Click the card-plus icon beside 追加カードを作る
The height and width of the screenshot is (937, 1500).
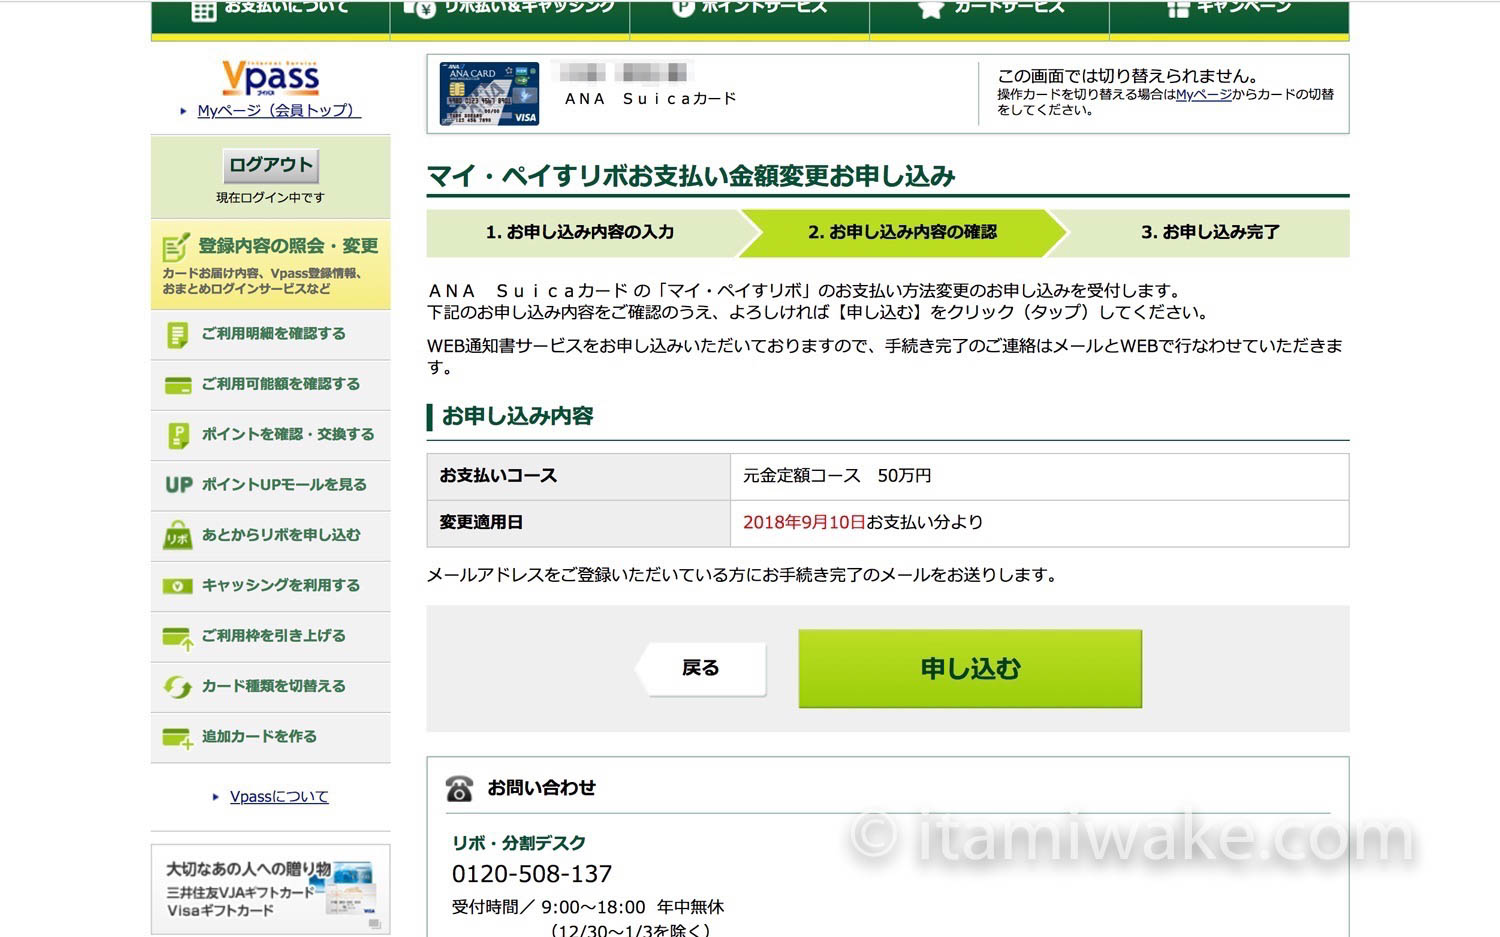coord(178,738)
